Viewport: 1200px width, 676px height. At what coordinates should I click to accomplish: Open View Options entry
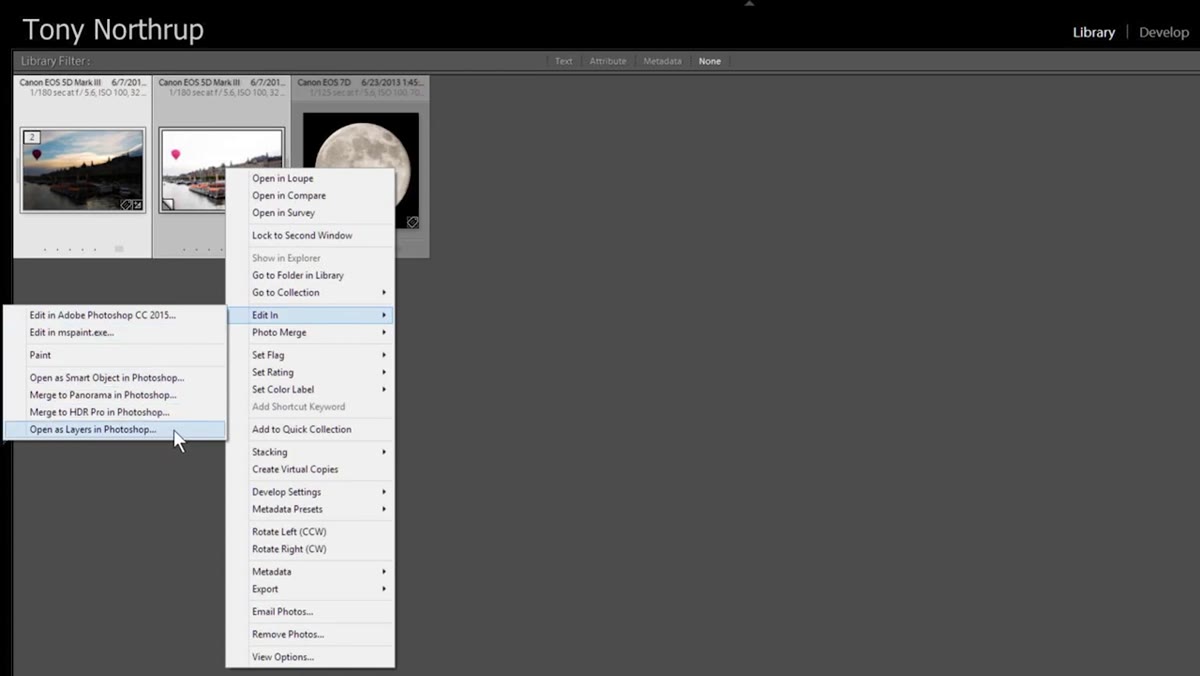(310, 657)
